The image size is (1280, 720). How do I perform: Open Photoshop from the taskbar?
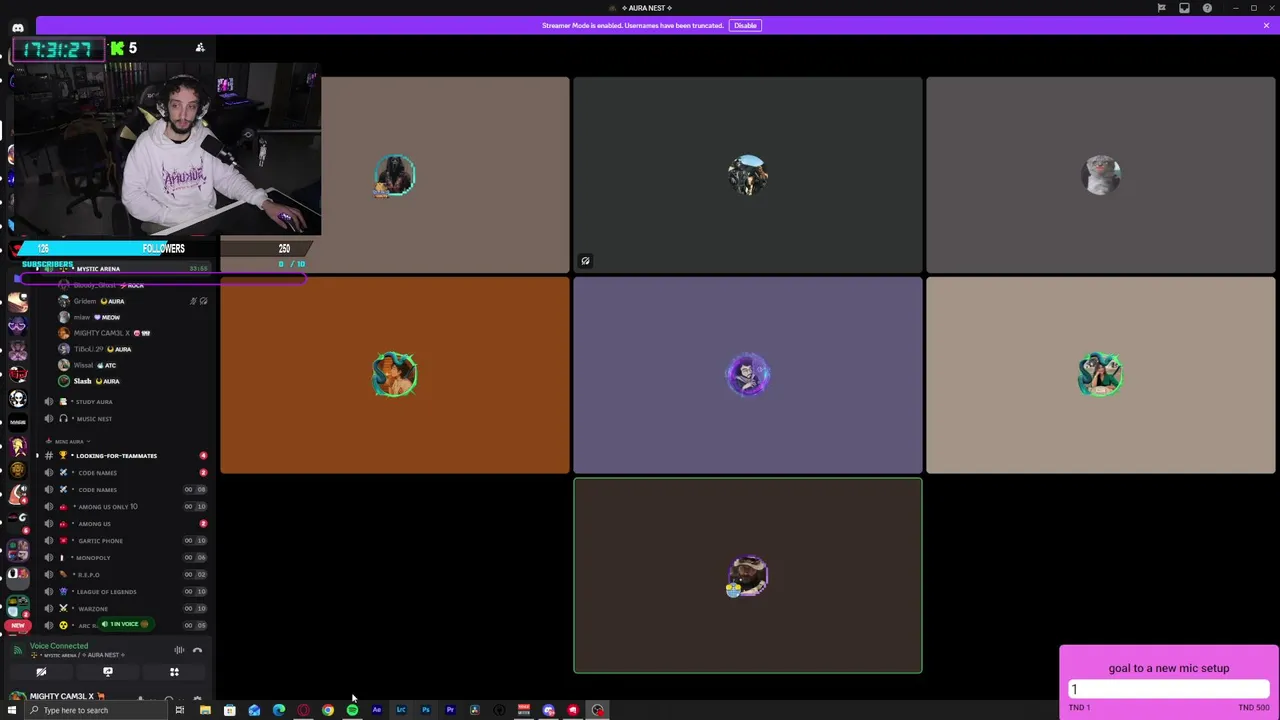click(425, 710)
